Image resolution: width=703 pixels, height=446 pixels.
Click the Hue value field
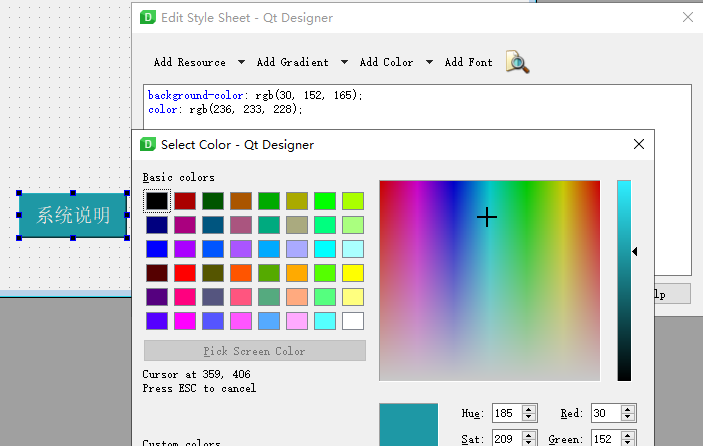pos(507,413)
